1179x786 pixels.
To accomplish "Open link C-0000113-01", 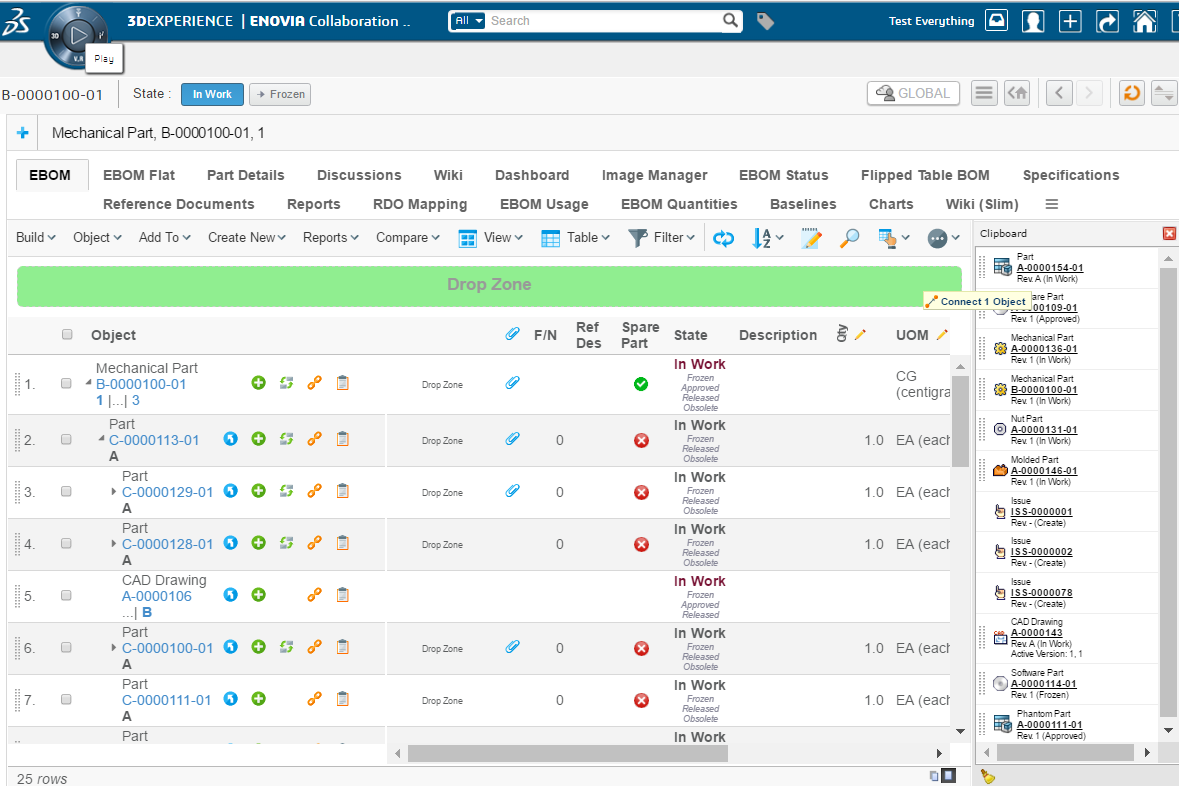I will (154, 440).
